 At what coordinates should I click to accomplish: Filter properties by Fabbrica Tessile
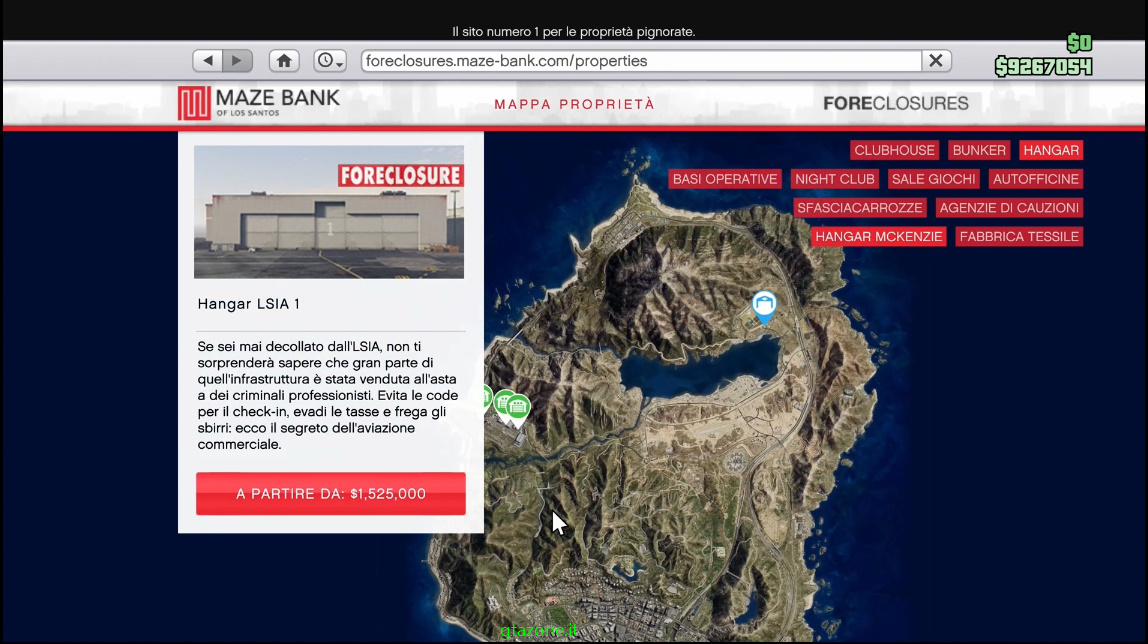coord(1019,236)
